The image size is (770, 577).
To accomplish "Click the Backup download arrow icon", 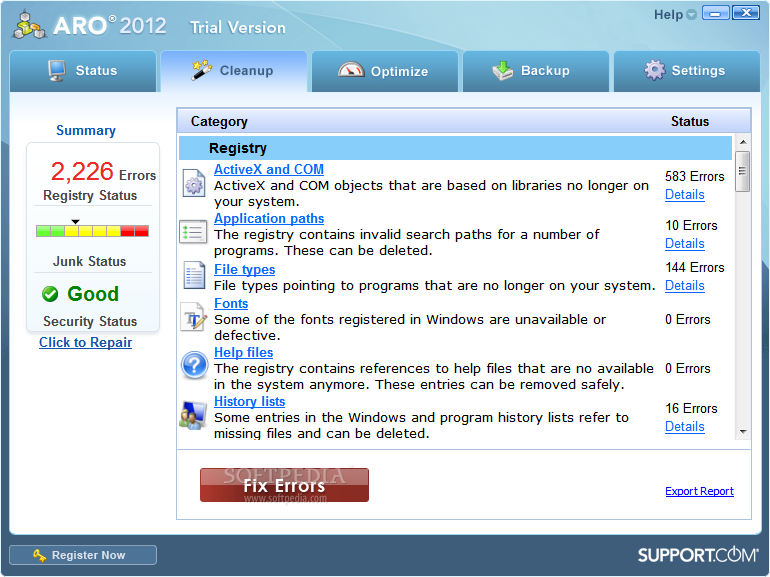I will [x=502, y=71].
